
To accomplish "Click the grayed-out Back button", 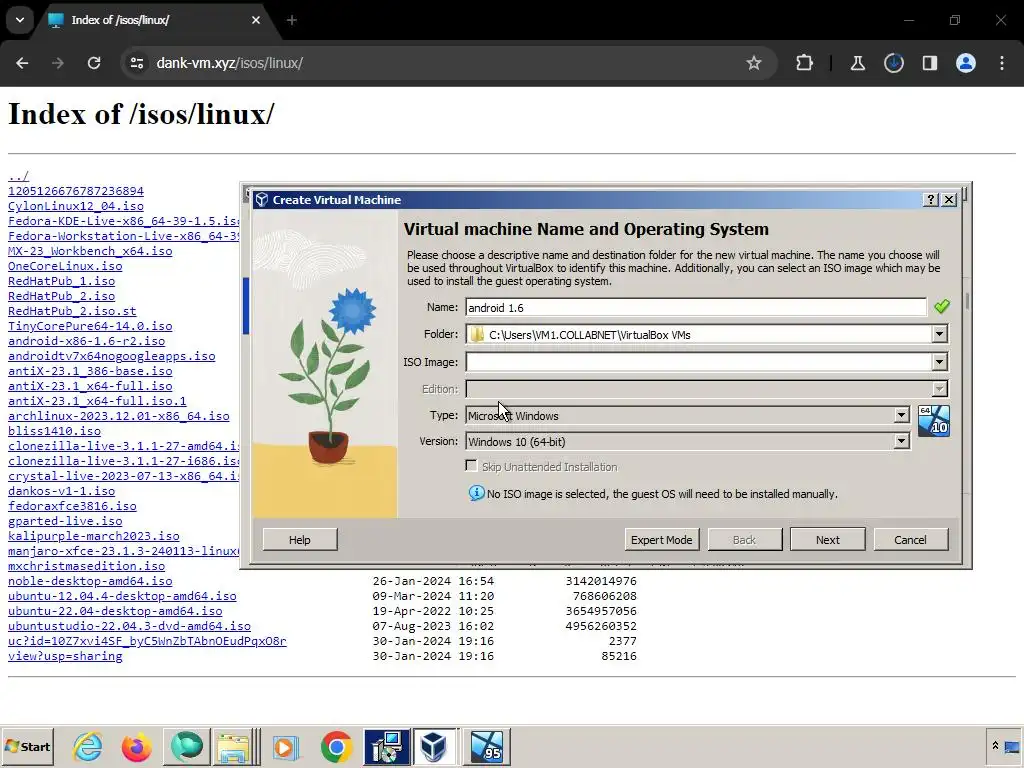I will pos(744,539).
